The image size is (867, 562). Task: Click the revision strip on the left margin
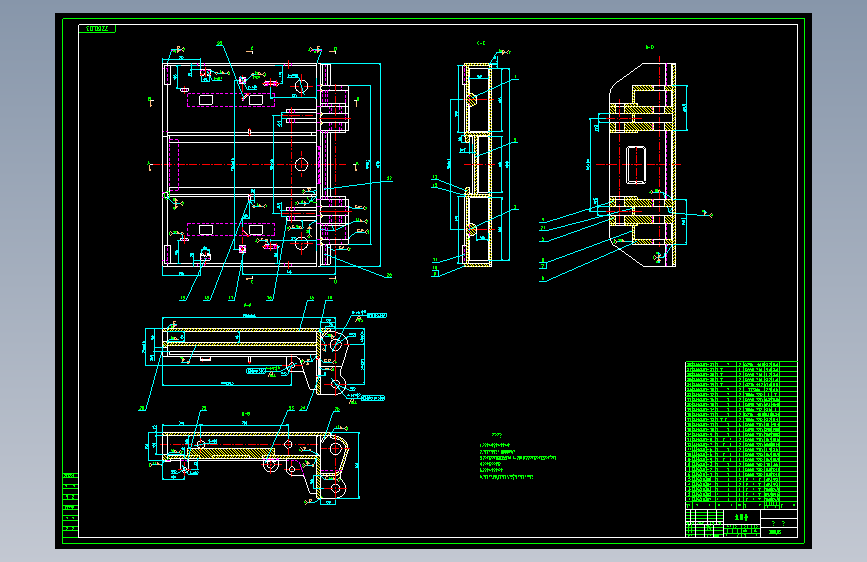(x=70, y=505)
